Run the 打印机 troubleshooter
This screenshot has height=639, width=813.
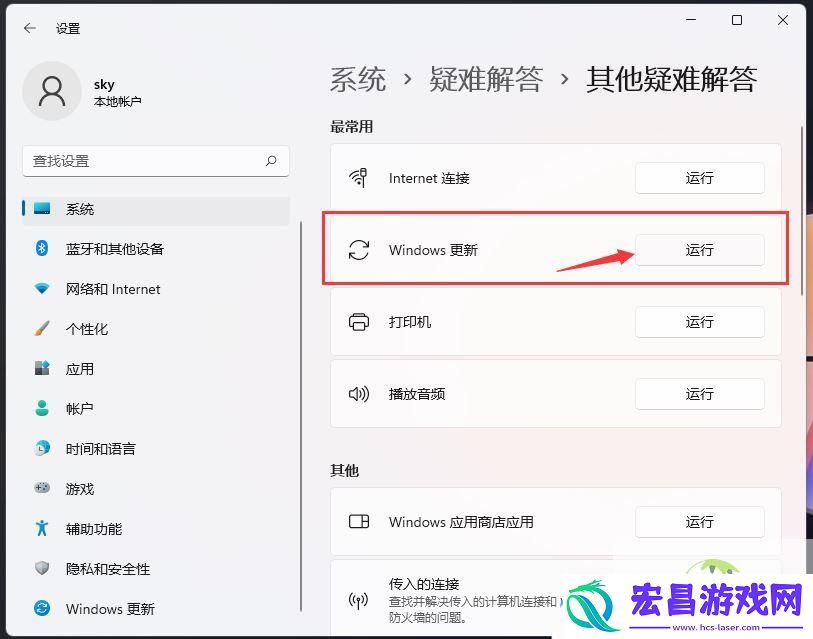(699, 322)
